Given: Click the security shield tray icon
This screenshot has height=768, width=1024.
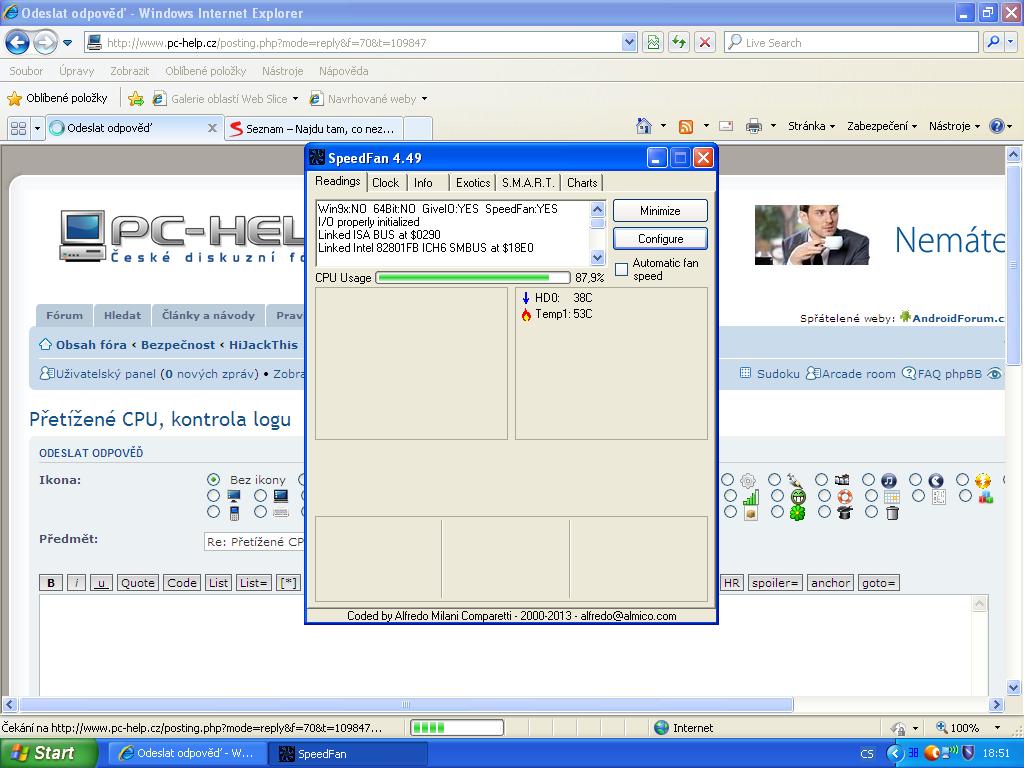Looking at the screenshot, I should tap(968, 753).
